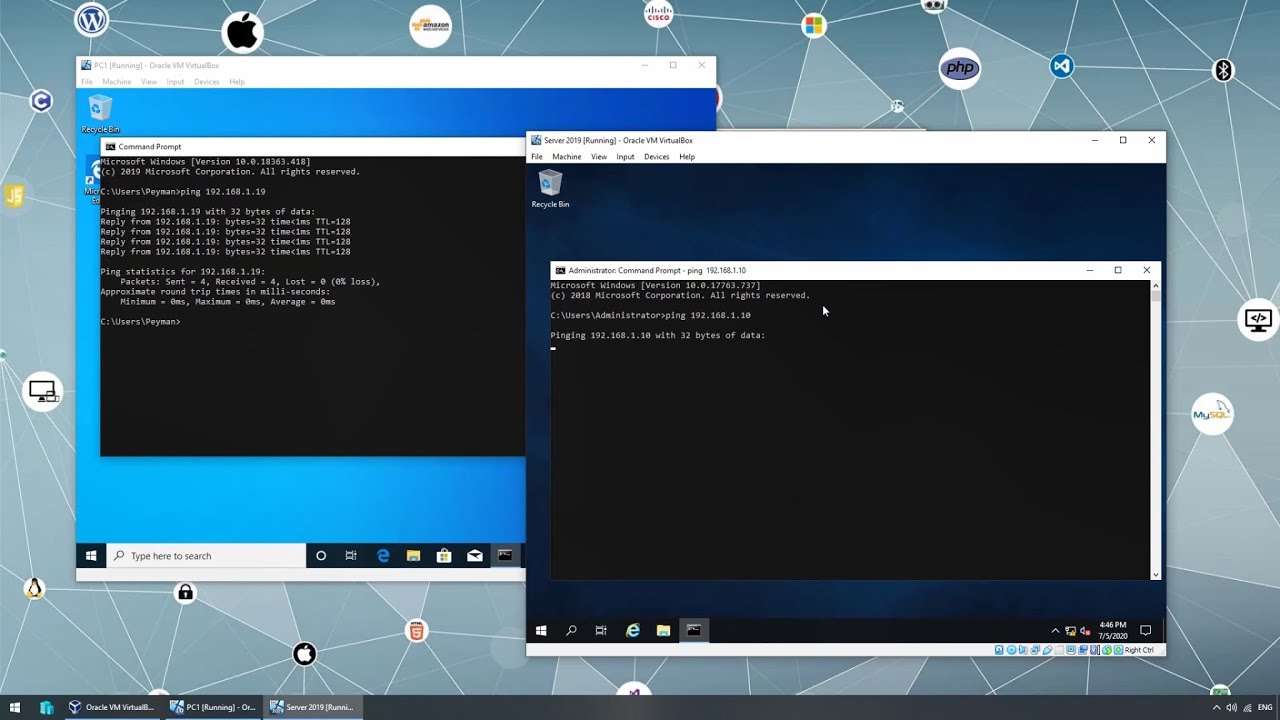The height and width of the screenshot is (720, 1280).
Task: Click the PC1 'Type here to search' box
Action: point(210,556)
